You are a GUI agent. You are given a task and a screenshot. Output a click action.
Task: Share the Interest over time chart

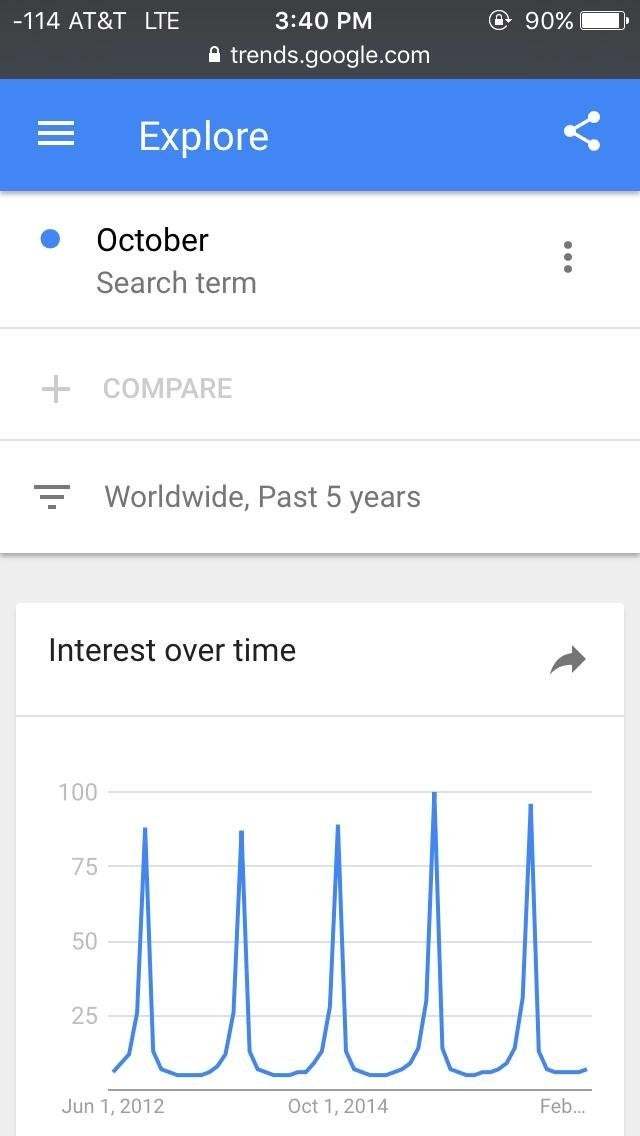point(567,659)
